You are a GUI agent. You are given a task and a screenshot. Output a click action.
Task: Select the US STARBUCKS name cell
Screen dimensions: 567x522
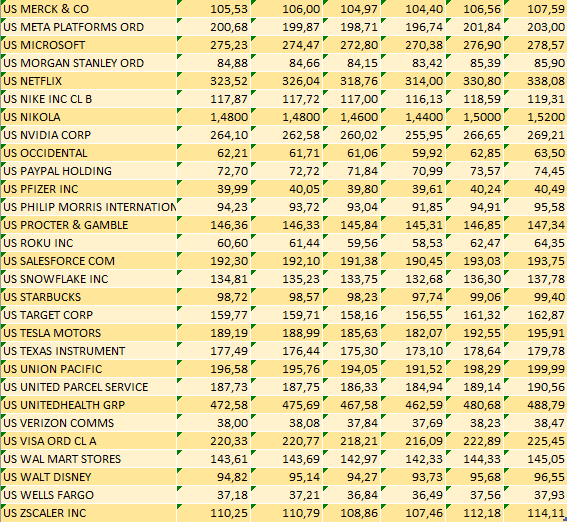[x=89, y=297]
